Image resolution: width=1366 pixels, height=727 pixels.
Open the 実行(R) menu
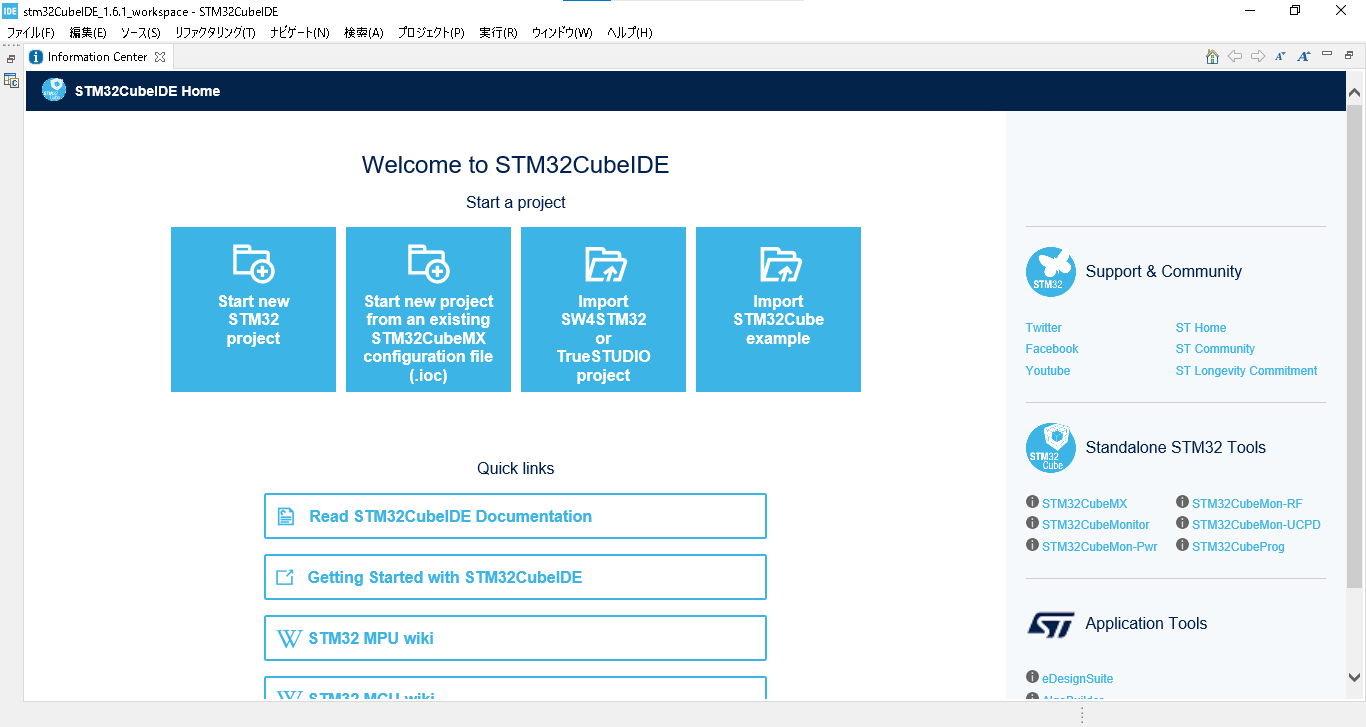(x=498, y=33)
